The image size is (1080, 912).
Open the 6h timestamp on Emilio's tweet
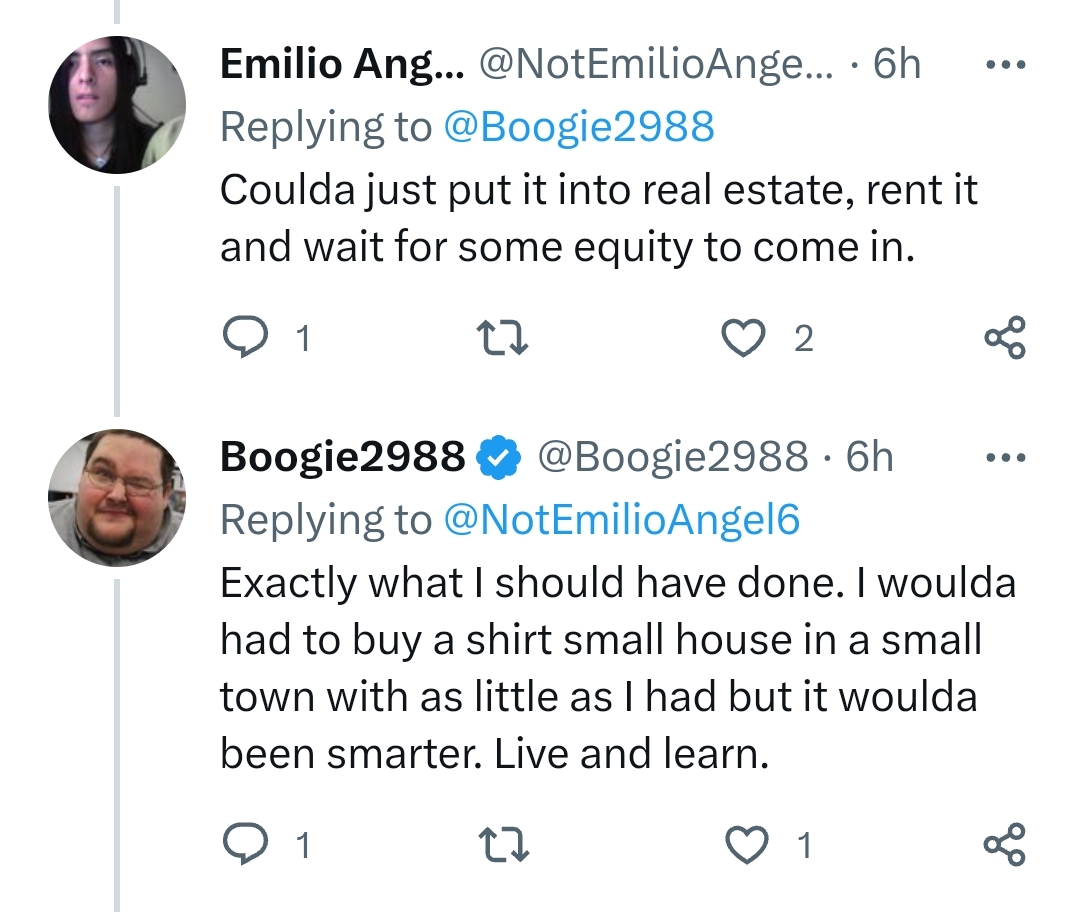[x=896, y=65]
